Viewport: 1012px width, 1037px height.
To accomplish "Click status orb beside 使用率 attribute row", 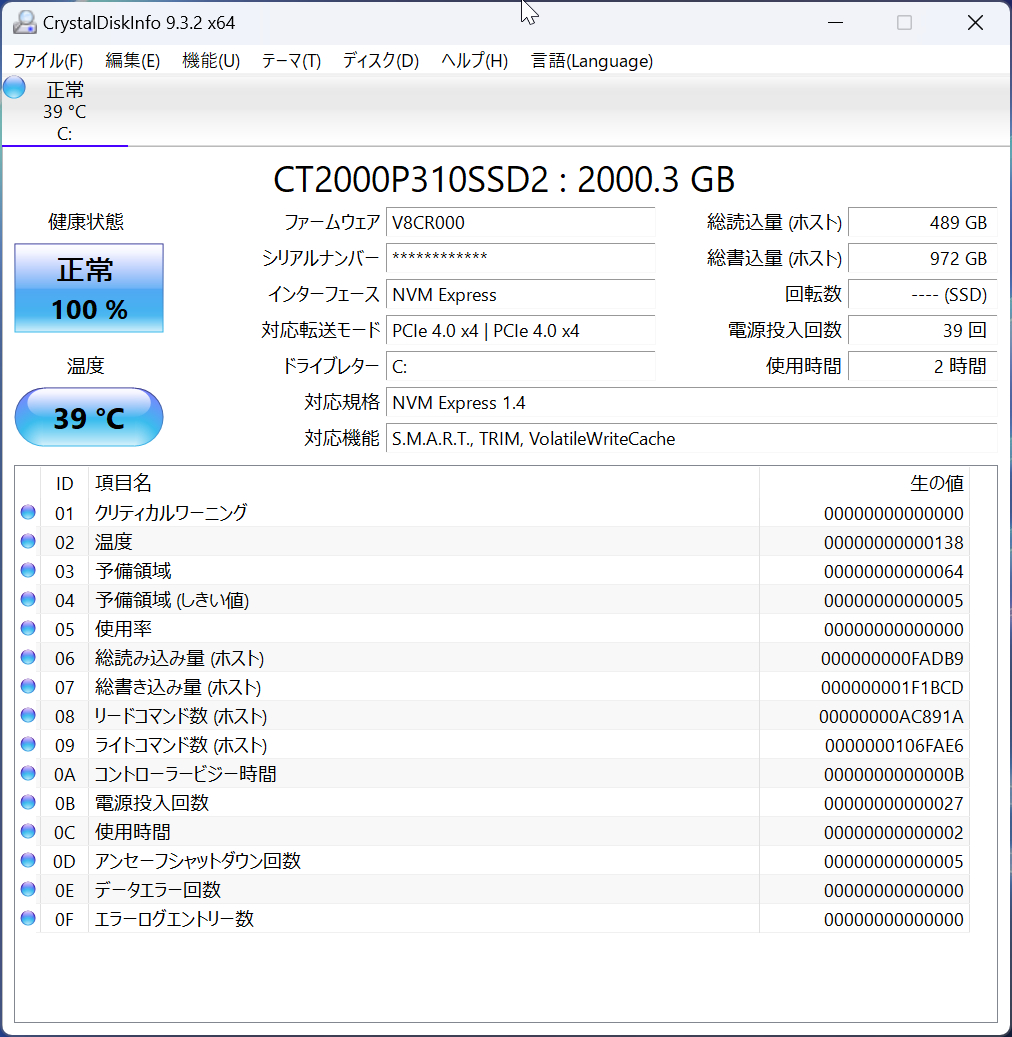I will click(x=28, y=629).
